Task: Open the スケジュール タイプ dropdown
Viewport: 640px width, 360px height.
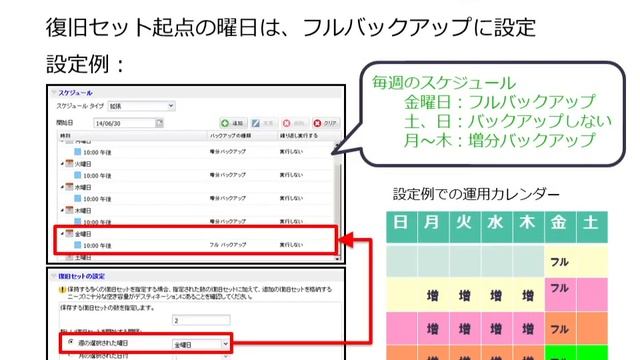Action: (x=142, y=106)
